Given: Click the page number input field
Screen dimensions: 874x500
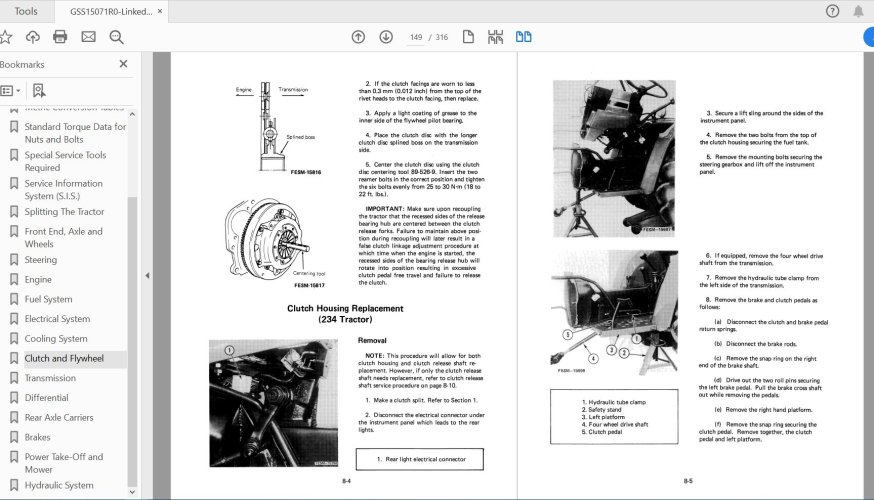Looking at the screenshot, I should [x=415, y=37].
